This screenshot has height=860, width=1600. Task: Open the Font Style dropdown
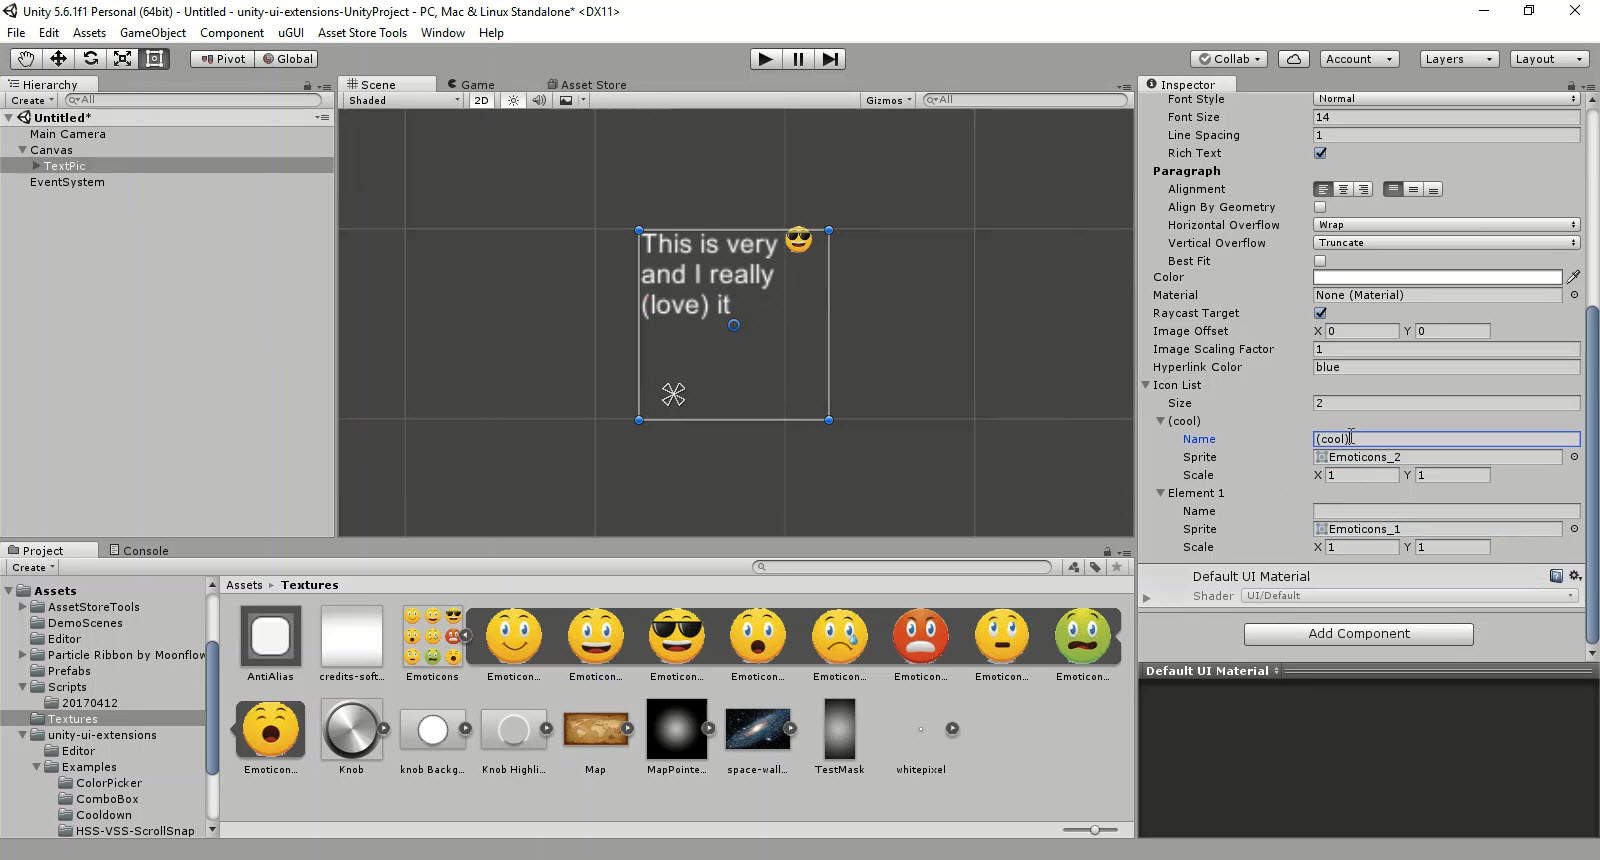tap(1446, 99)
